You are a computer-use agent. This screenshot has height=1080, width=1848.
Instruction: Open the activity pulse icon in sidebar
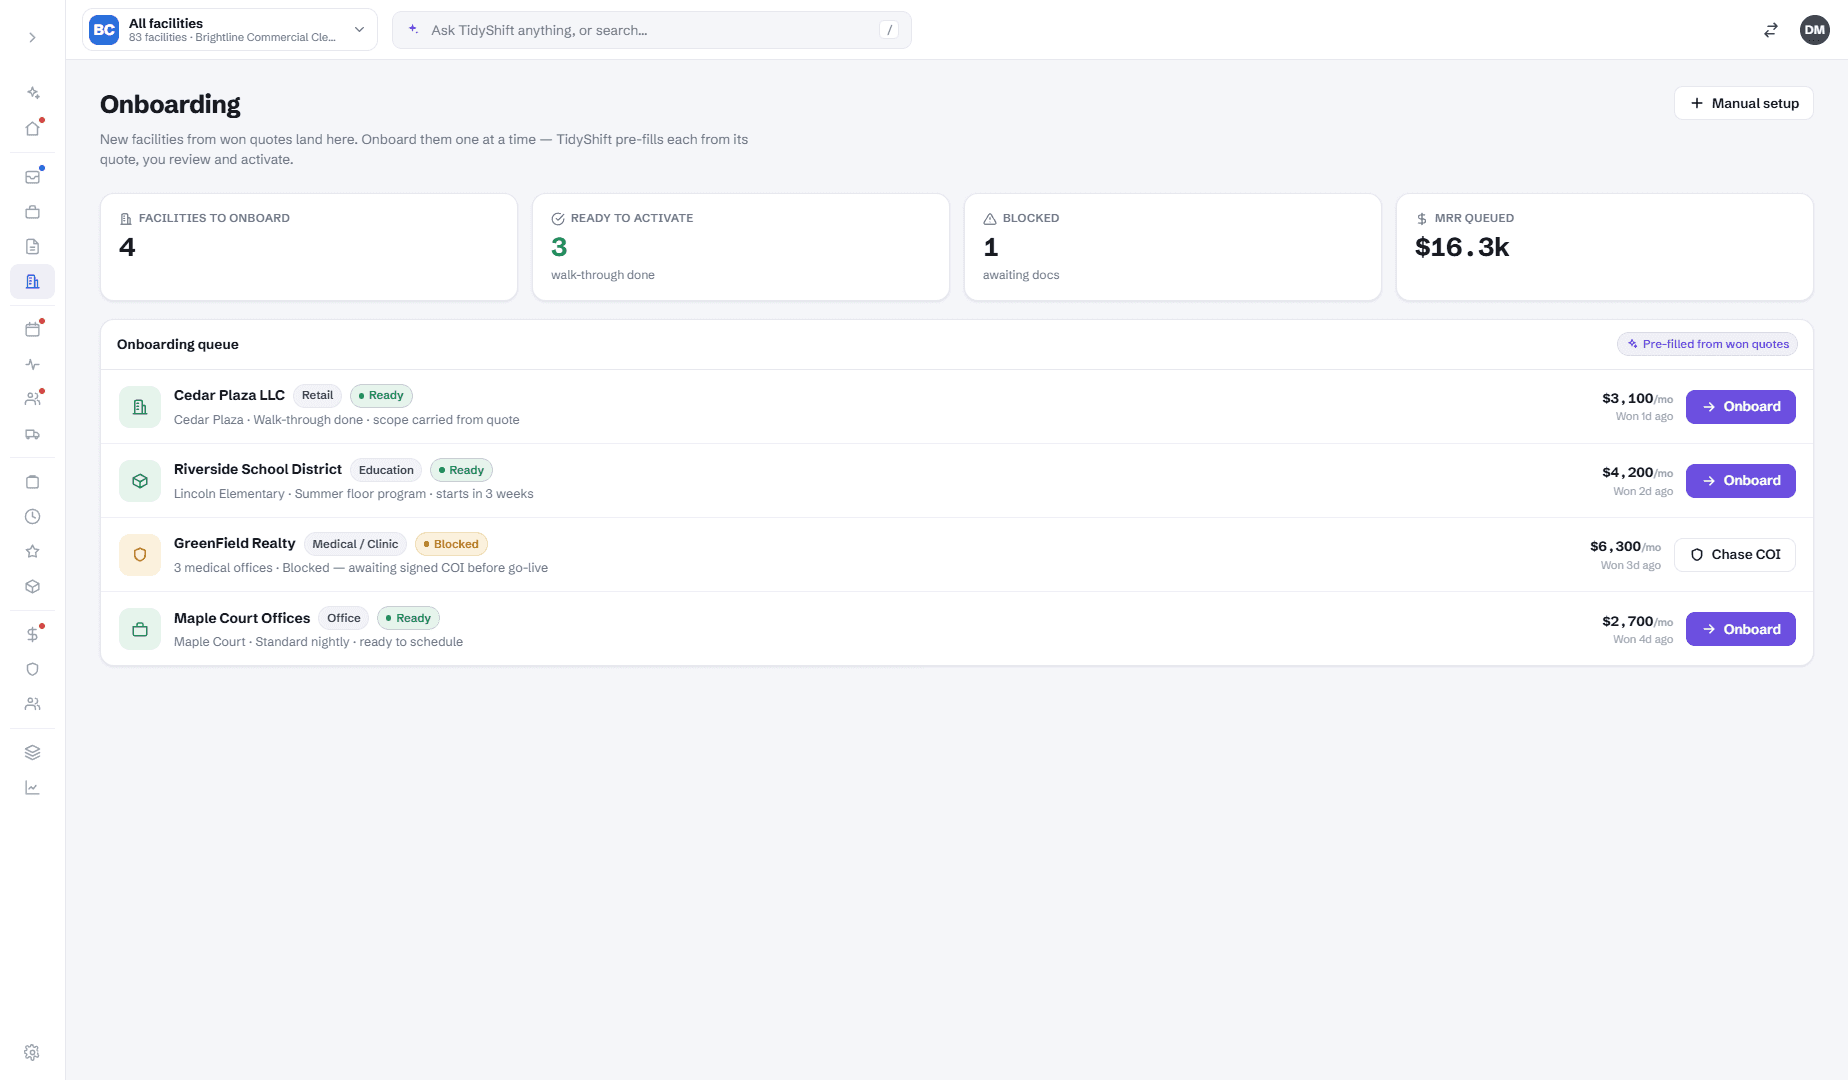[x=32, y=365]
